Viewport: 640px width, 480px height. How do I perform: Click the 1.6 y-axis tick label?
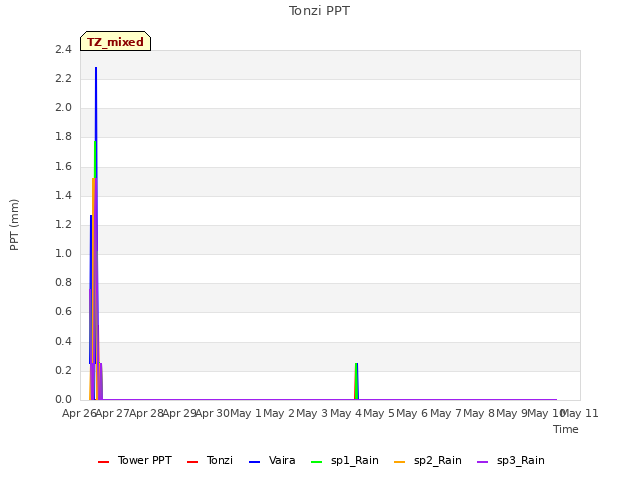(x=63, y=166)
